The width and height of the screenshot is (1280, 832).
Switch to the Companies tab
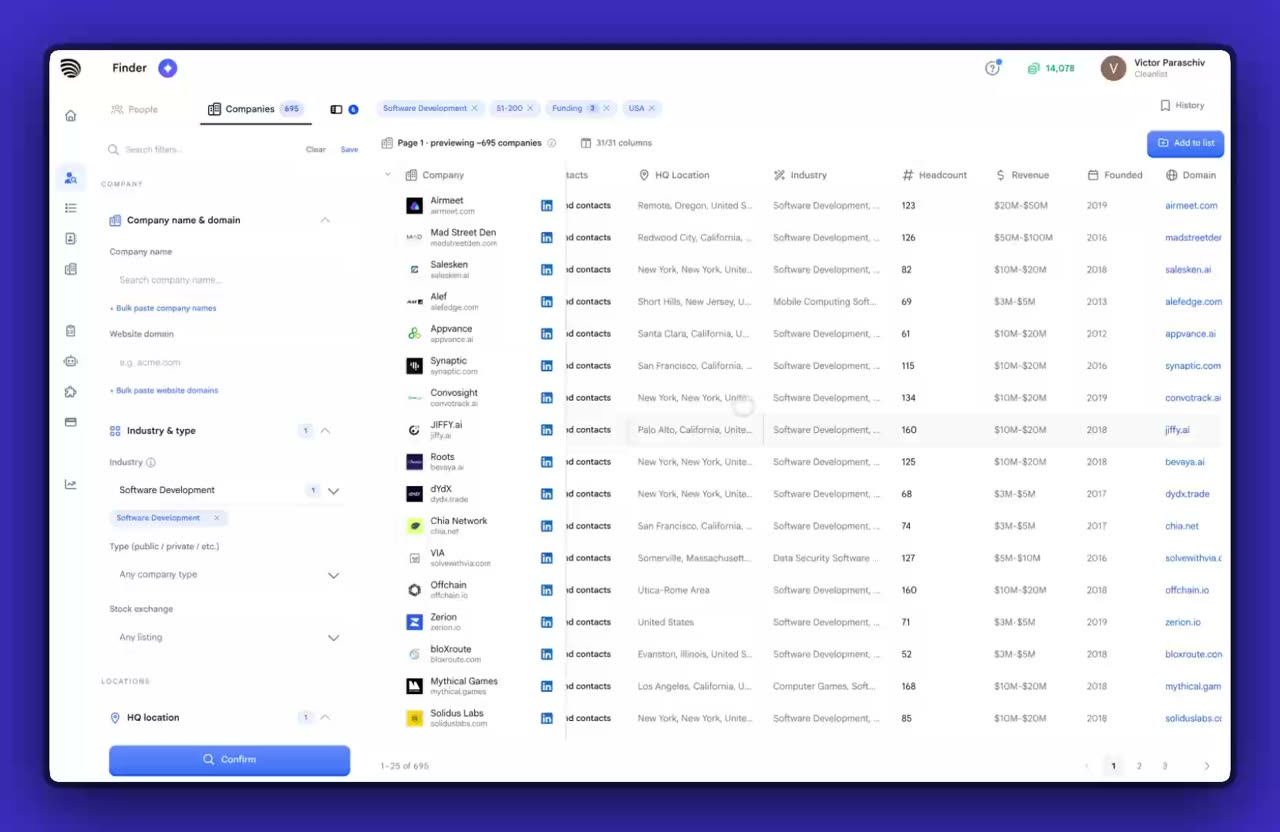tap(255, 109)
